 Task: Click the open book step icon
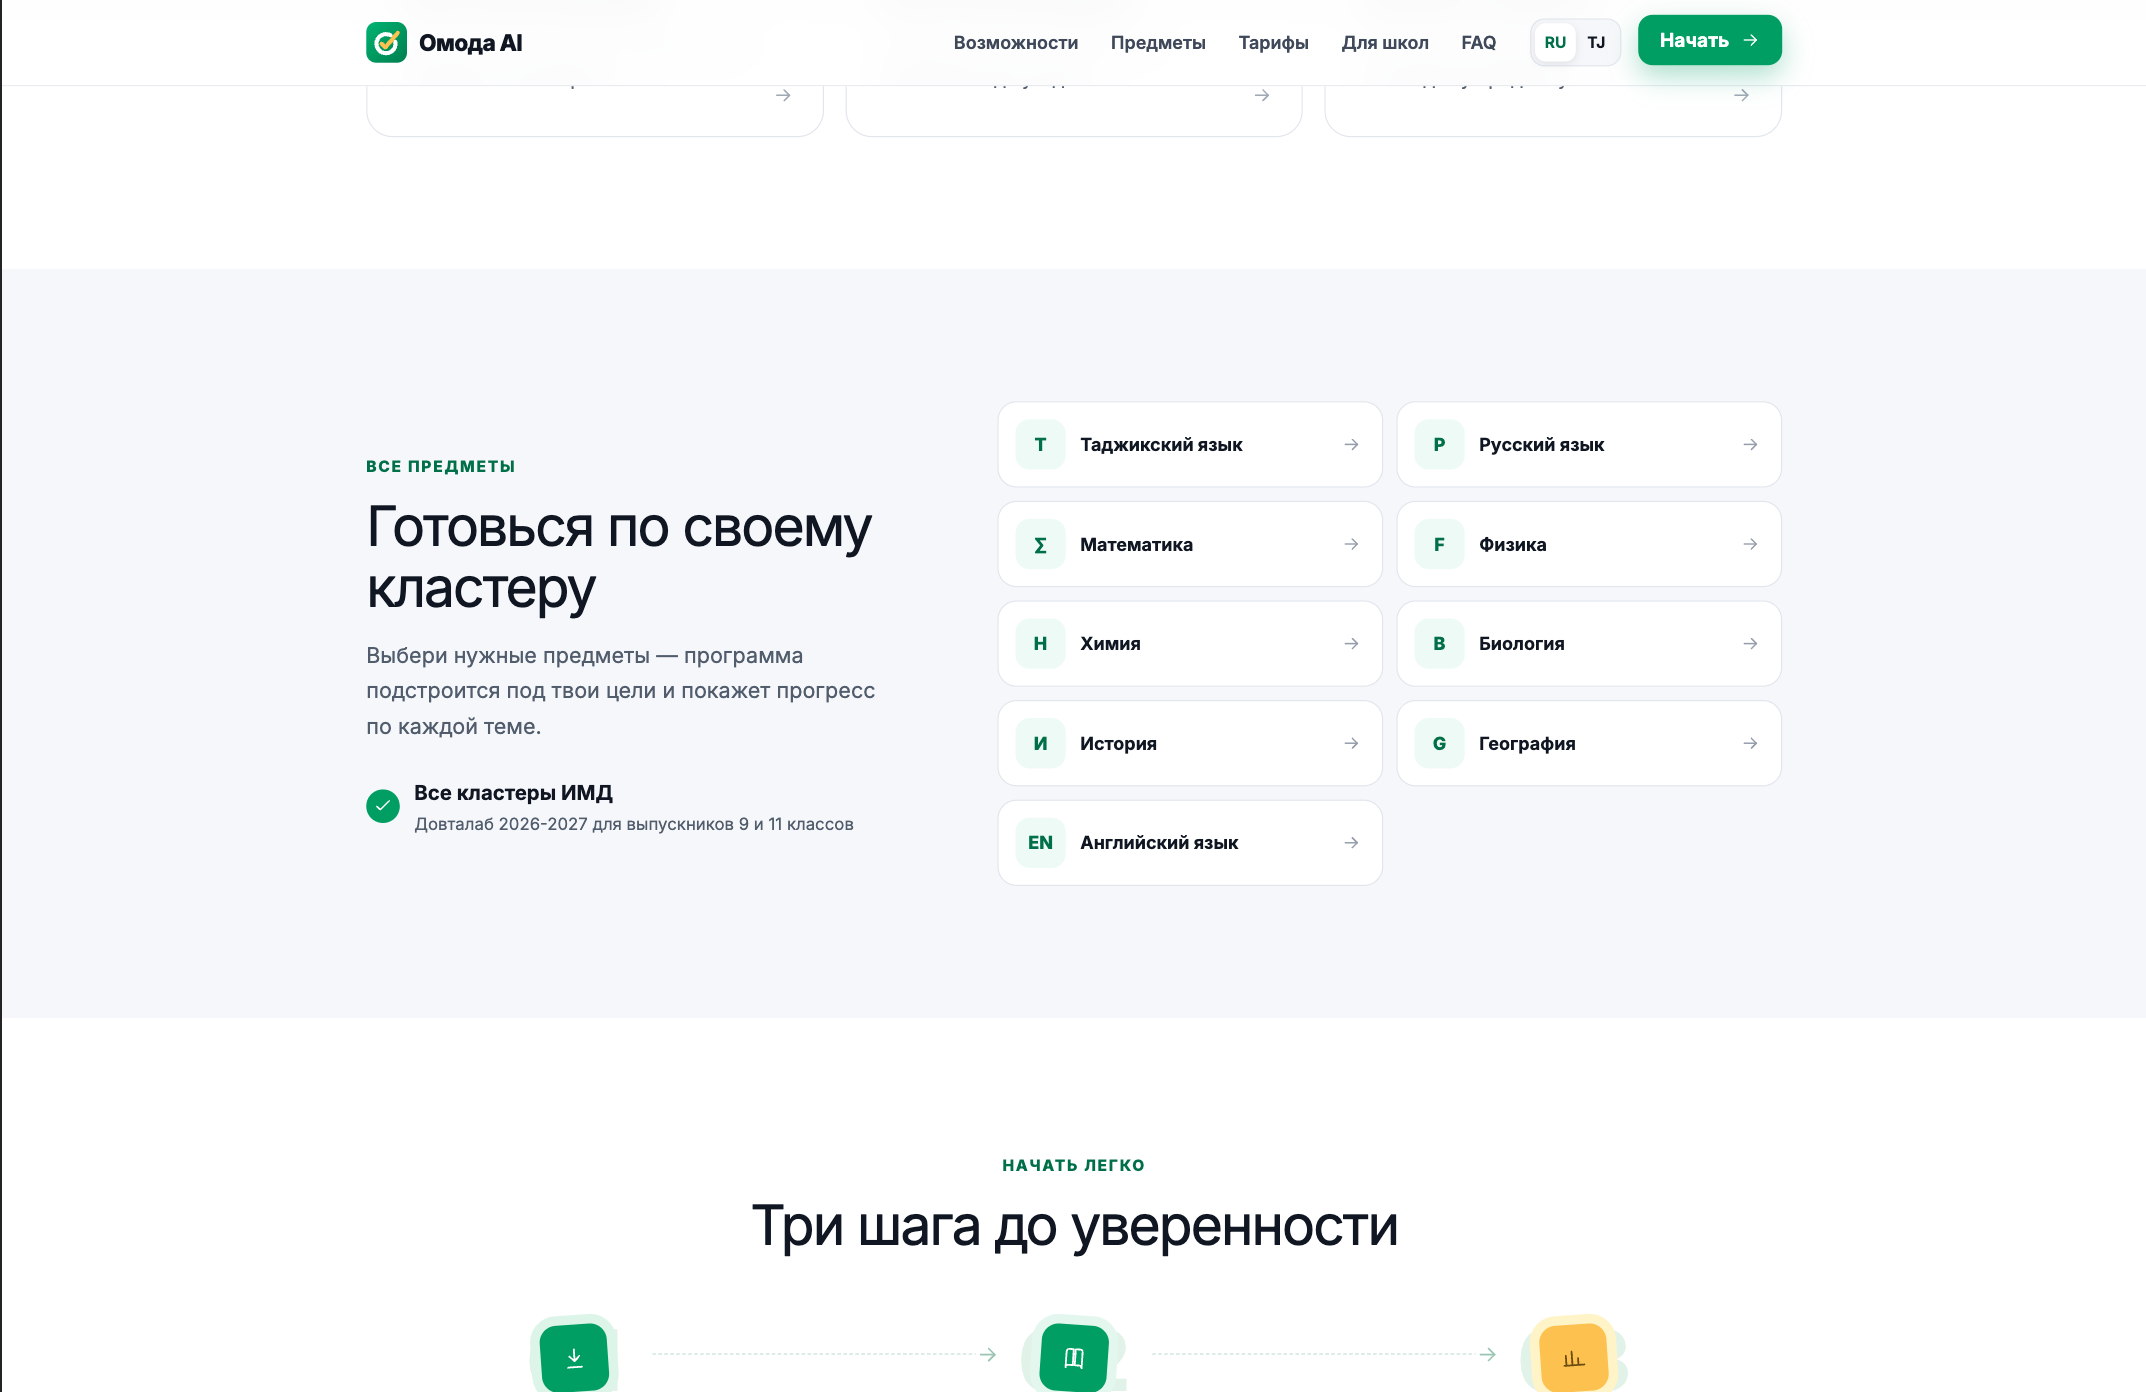point(1074,1357)
